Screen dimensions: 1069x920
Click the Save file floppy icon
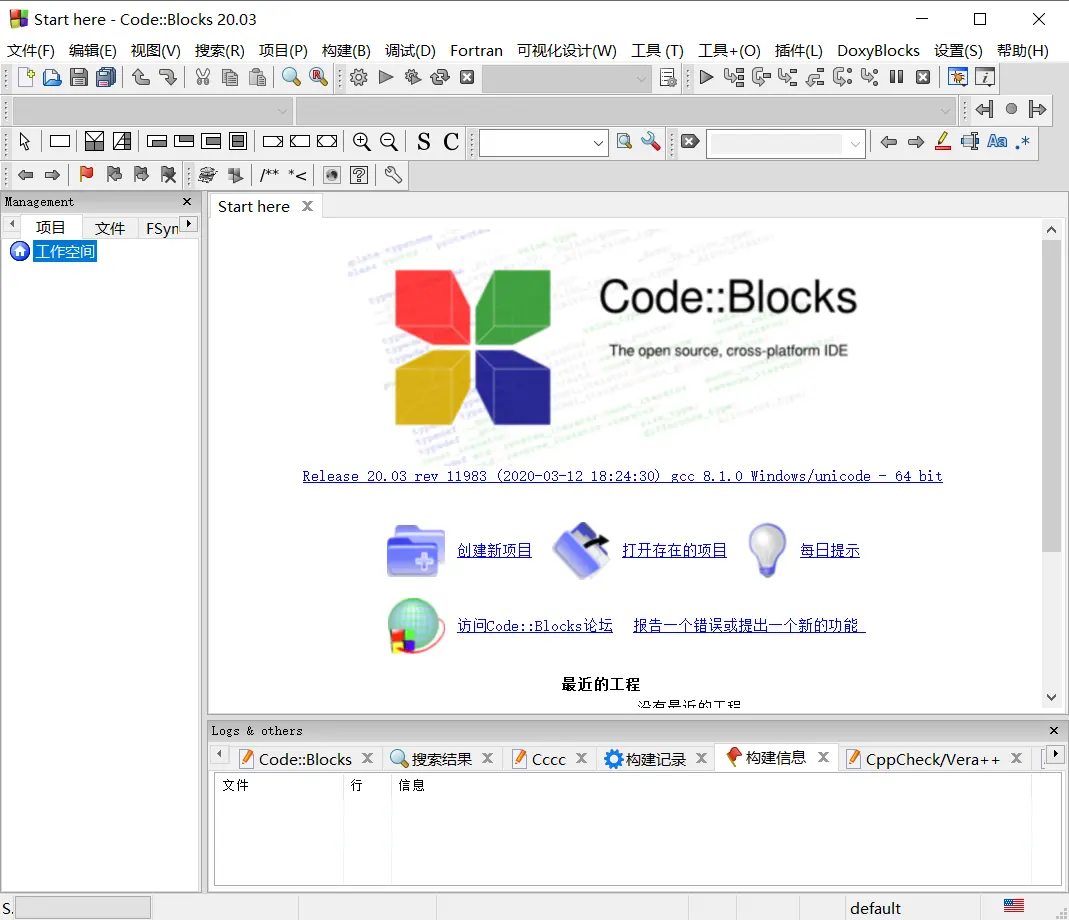[x=79, y=77]
